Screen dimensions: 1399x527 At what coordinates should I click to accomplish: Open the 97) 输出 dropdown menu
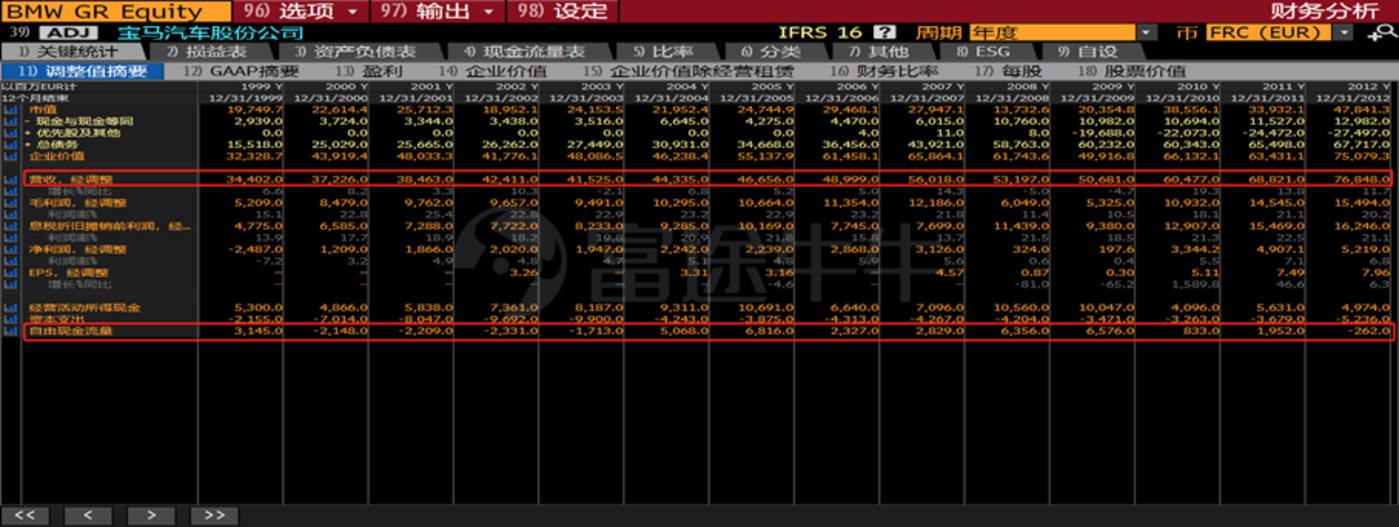pos(438,11)
